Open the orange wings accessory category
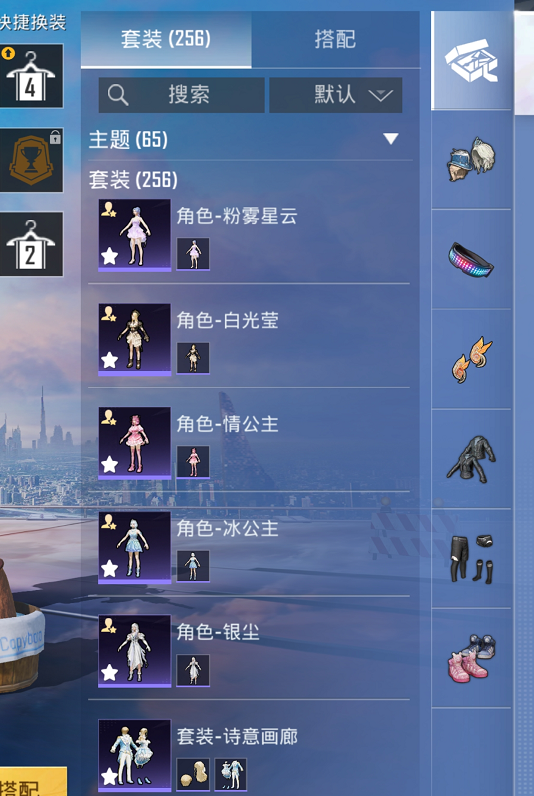534x796 pixels. click(471, 358)
